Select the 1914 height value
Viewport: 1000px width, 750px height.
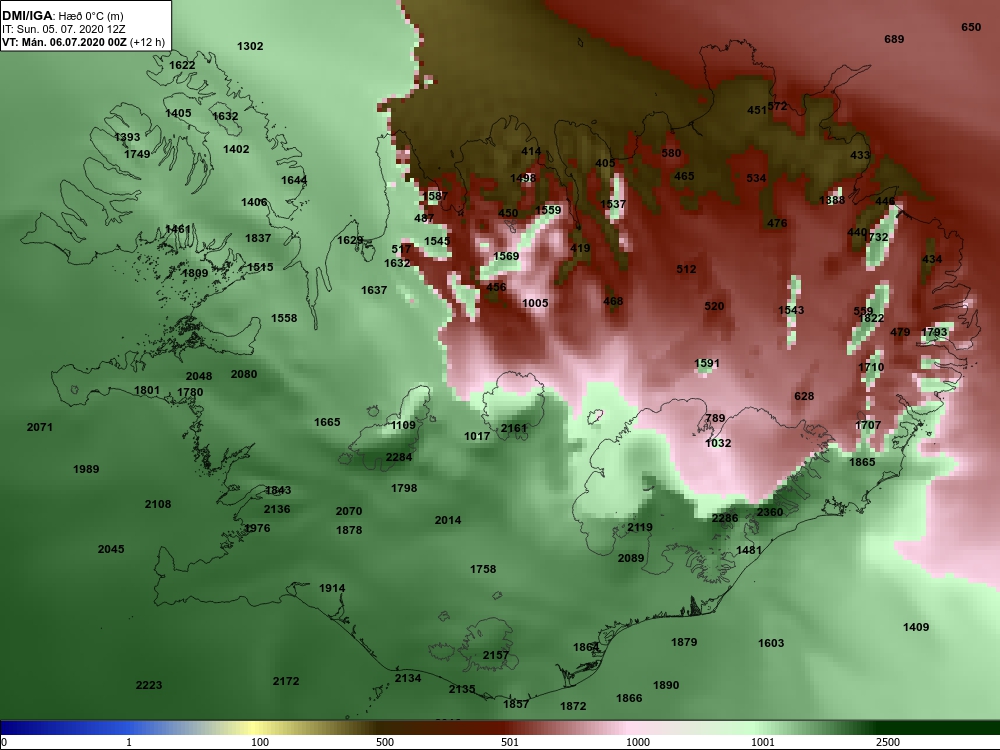pos(332,588)
